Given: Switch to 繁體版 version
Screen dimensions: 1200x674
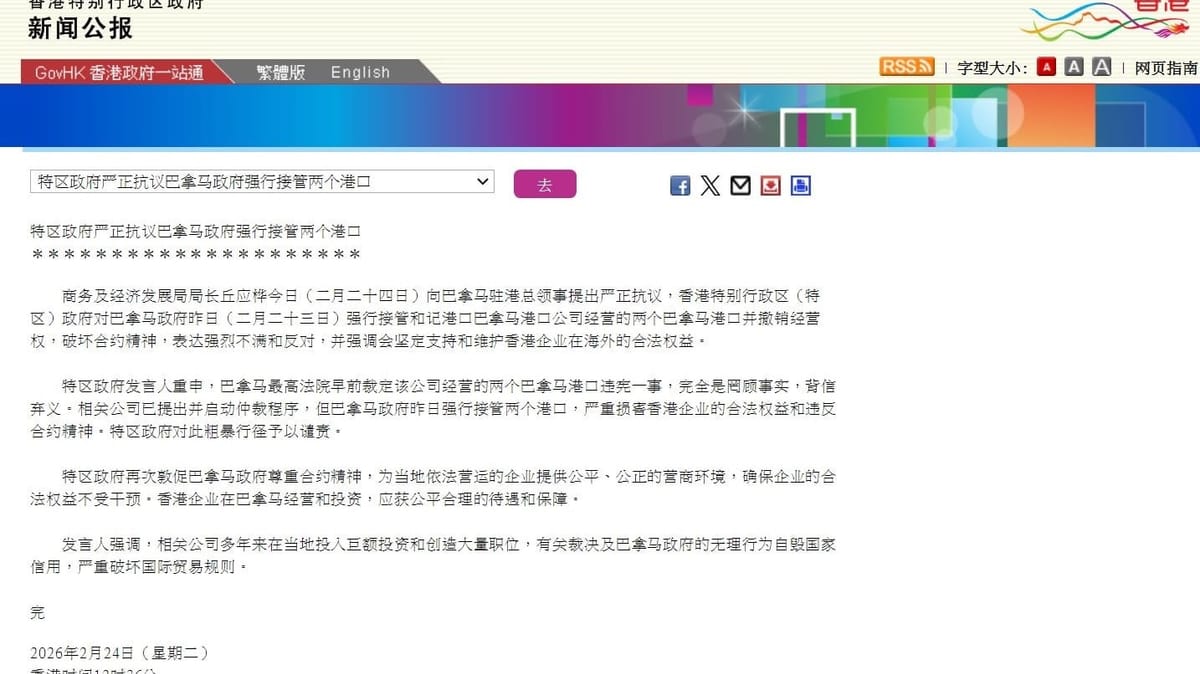Looking at the screenshot, I should 279,72.
